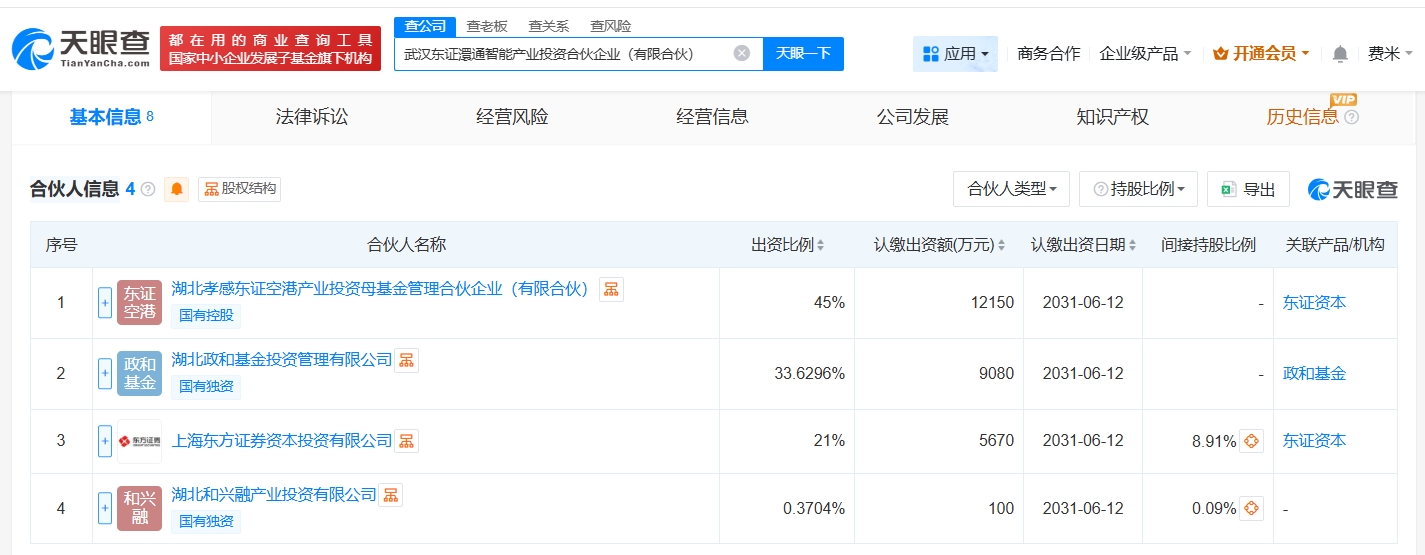View indirect holding path icon for 8.91%

coord(1251,441)
